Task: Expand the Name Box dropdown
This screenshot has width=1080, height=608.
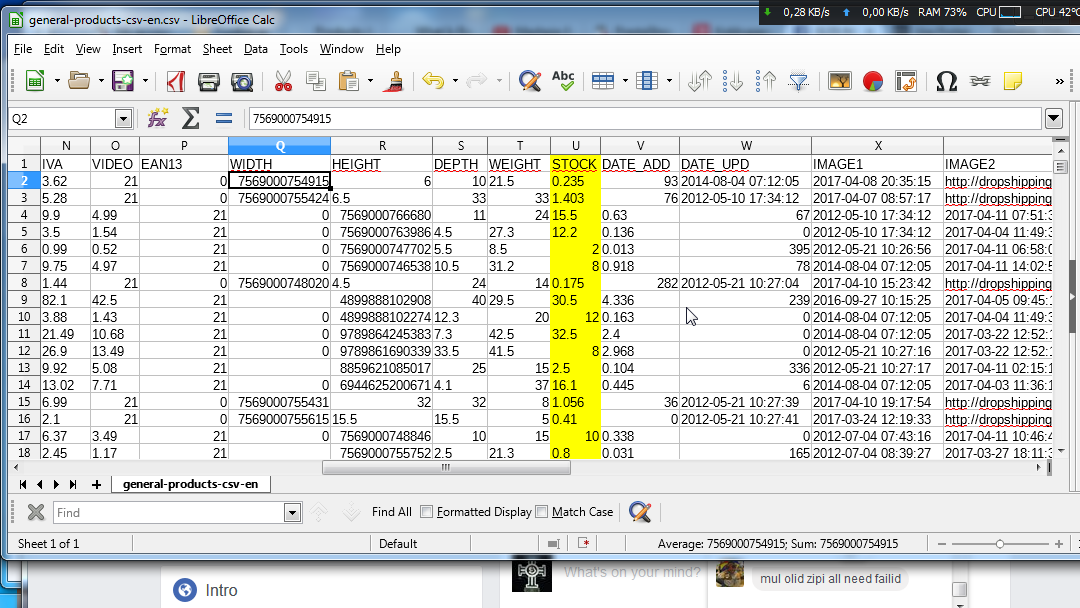Action: (x=123, y=119)
